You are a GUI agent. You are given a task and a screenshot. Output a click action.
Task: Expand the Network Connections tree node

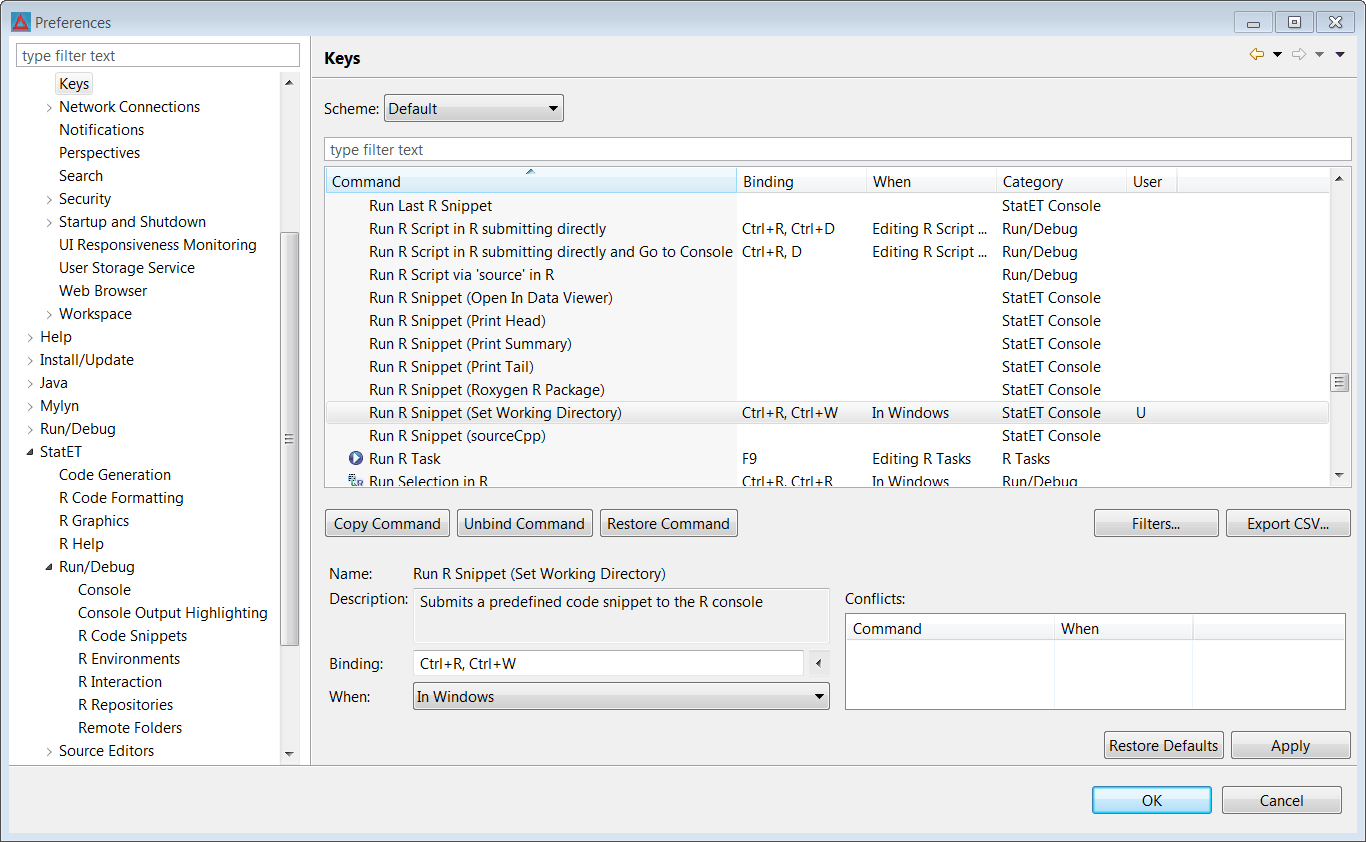click(x=49, y=107)
